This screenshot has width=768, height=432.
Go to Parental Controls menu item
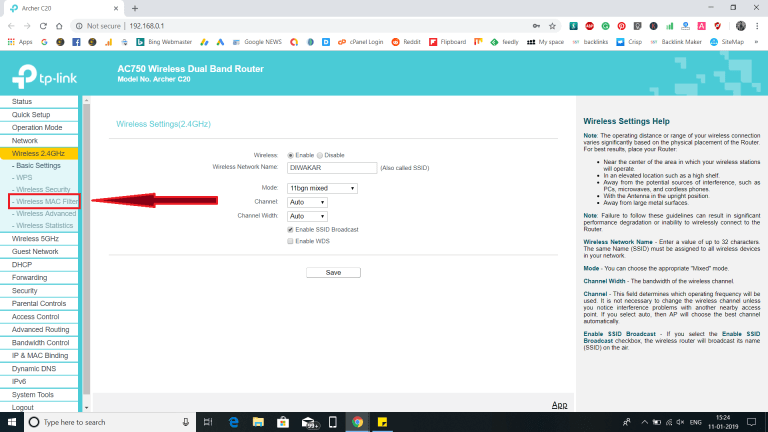tap(39, 303)
